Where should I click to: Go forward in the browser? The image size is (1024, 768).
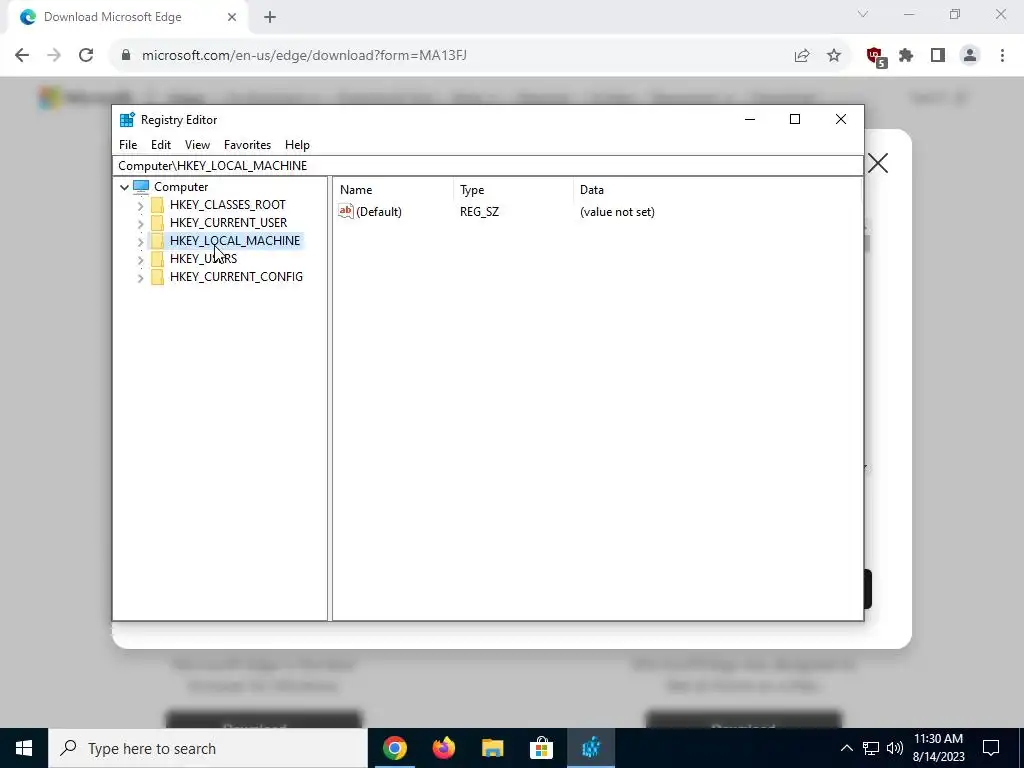54,56
